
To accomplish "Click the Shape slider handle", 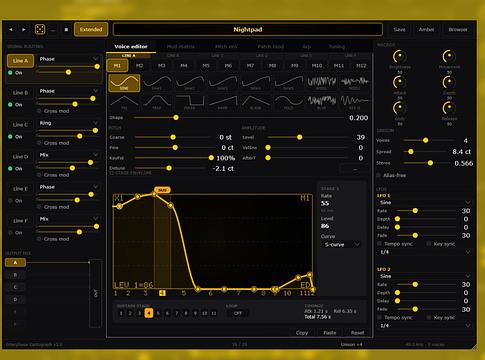I will pos(176,118).
